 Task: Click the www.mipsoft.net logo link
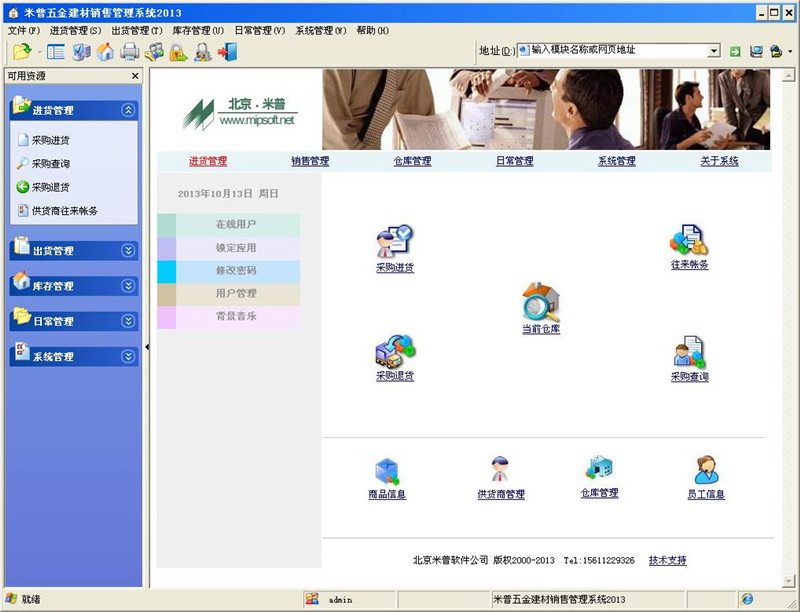point(257,120)
